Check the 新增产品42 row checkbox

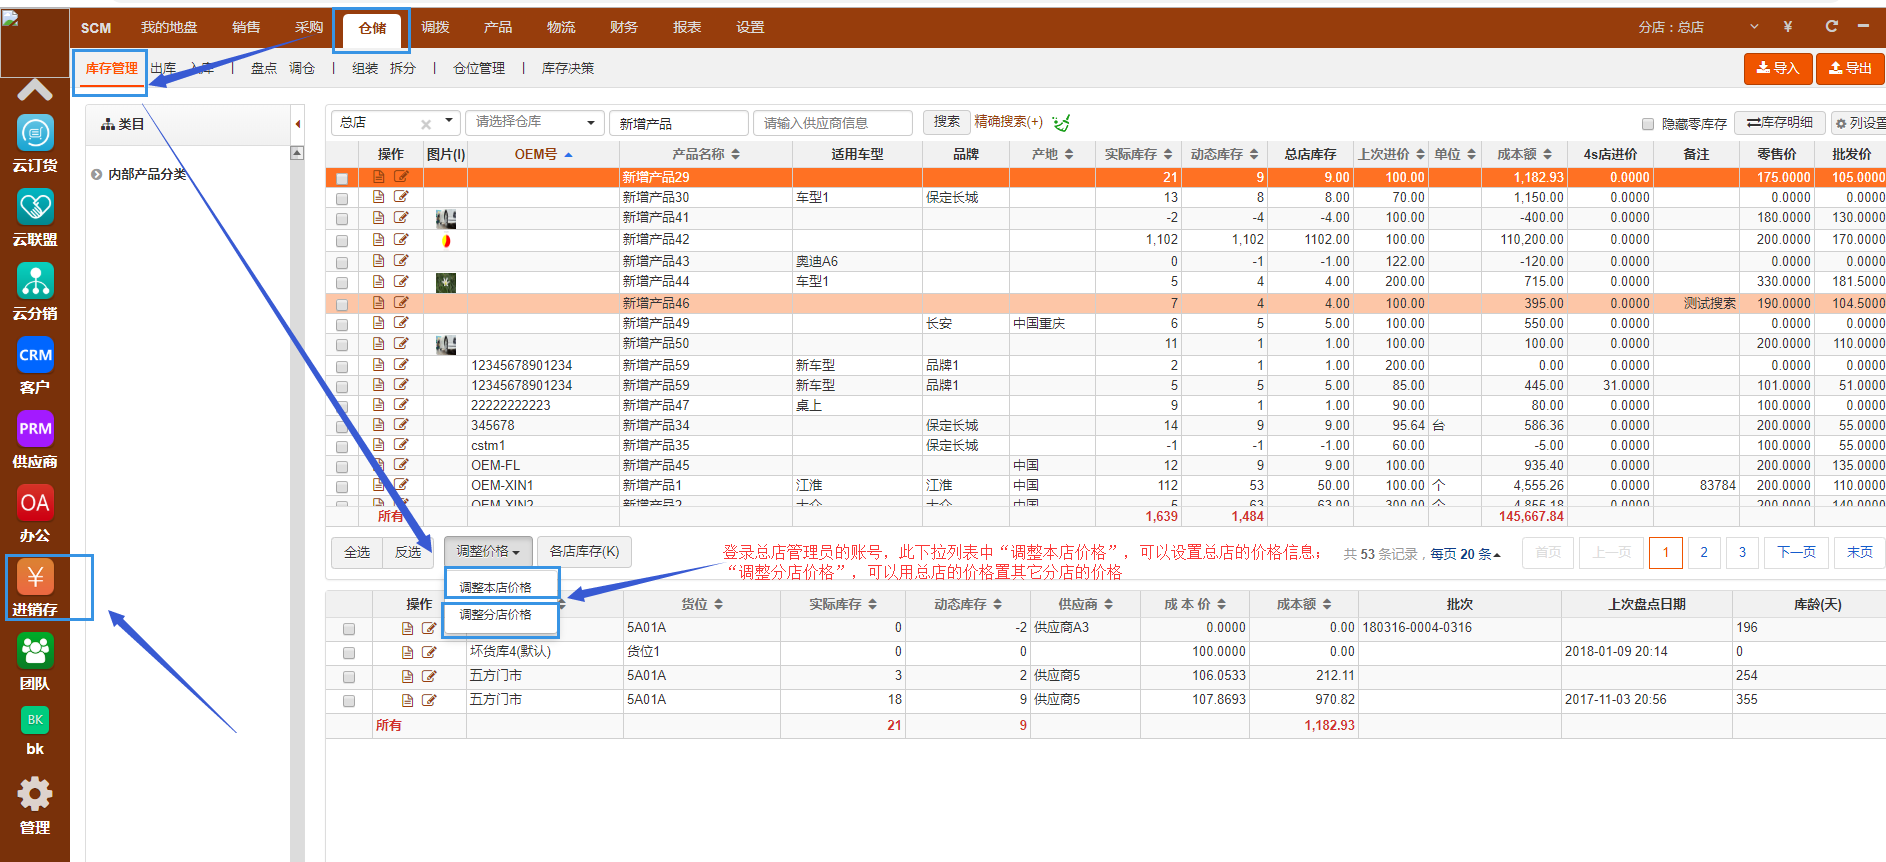point(342,240)
